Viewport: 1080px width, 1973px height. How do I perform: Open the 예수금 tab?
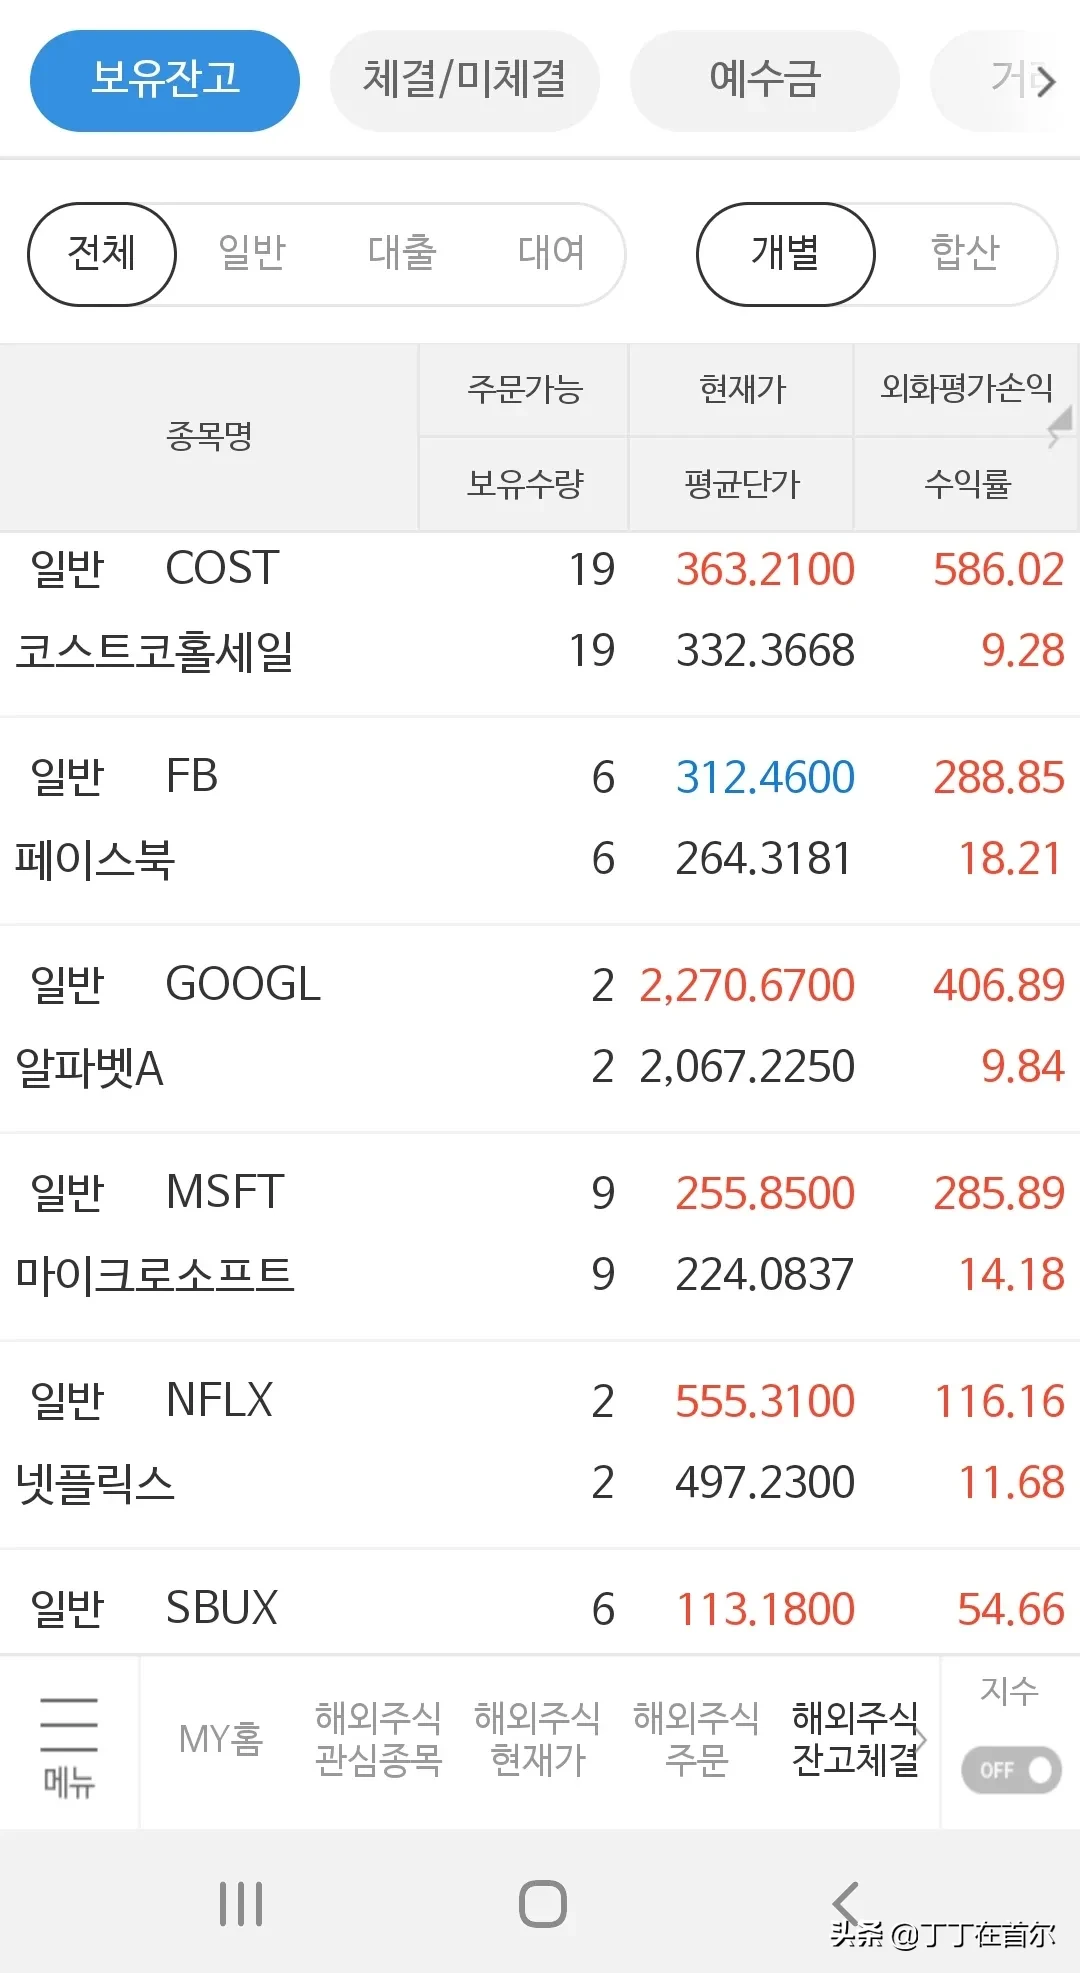pyautogui.click(x=765, y=80)
